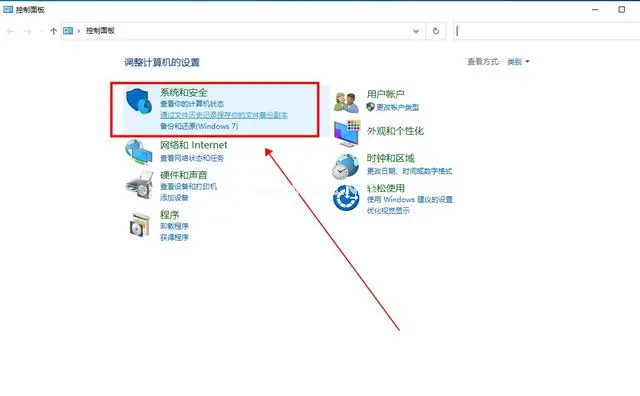Open the Clock and Region globe icon
The image size is (640, 396).
345,166
